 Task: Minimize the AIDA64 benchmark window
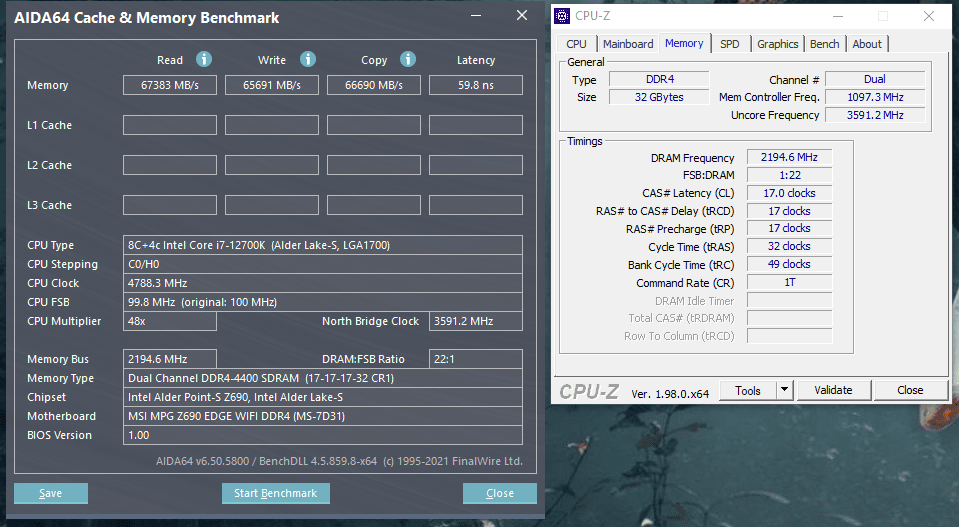pyautogui.click(x=476, y=16)
